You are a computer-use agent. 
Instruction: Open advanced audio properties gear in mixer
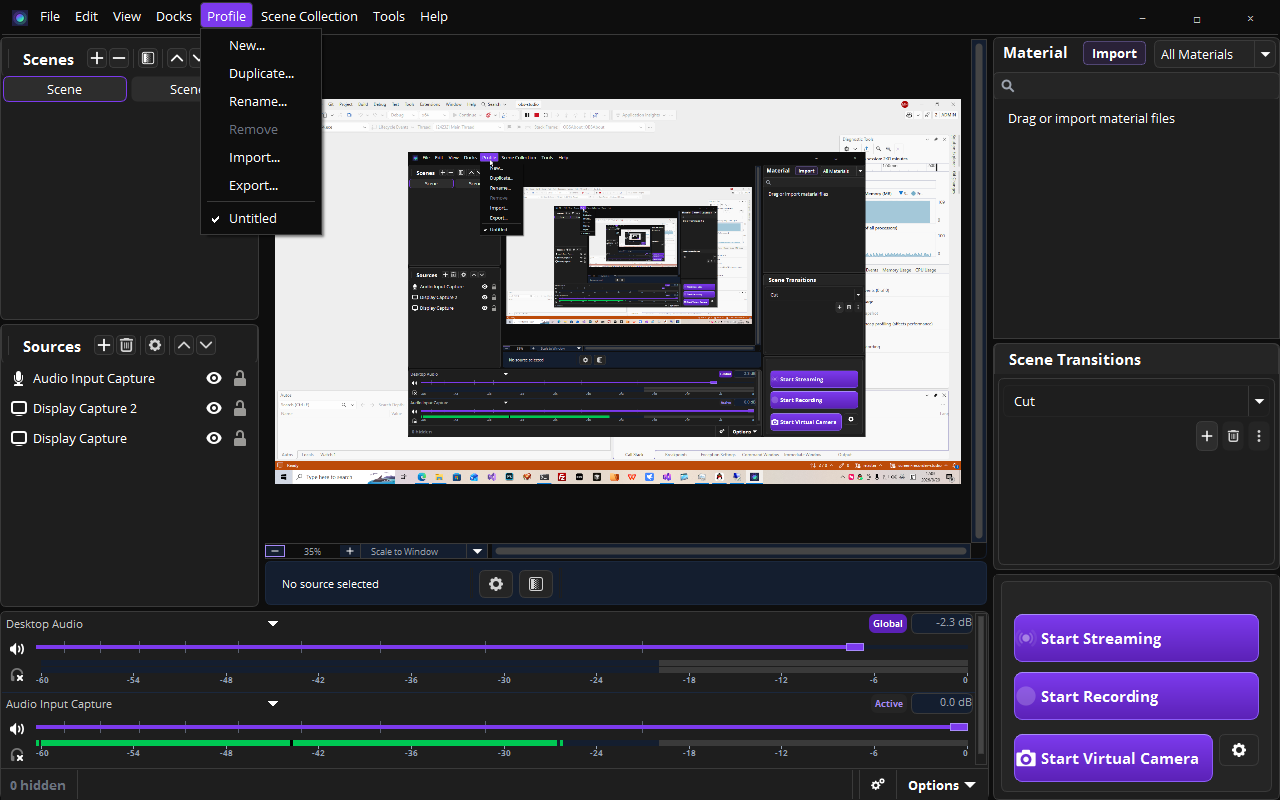pyautogui.click(x=878, y=785)
